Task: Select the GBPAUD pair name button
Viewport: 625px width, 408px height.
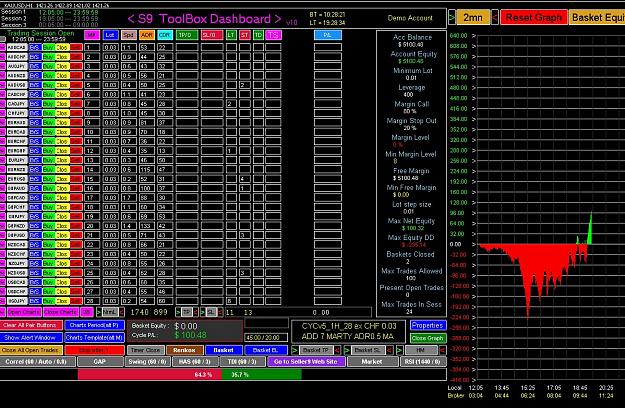Action: tap(17, 188)
